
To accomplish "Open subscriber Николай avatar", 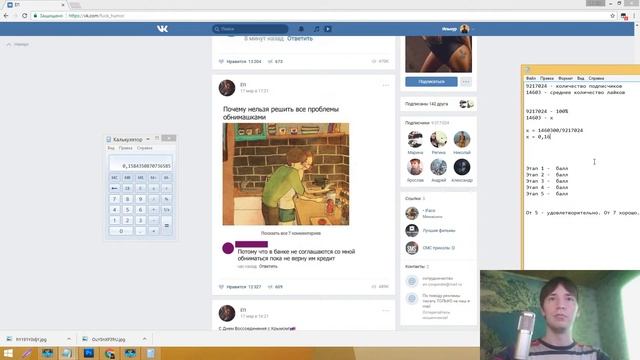I will pos(462,140).
